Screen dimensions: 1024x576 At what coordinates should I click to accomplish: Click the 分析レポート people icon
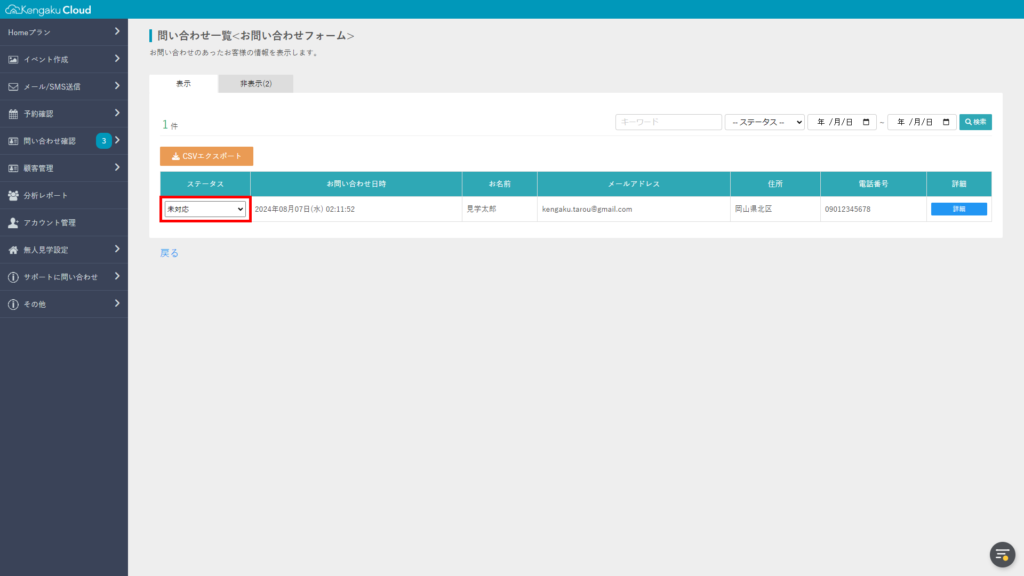pyautogui.click(x=13, y=195)
